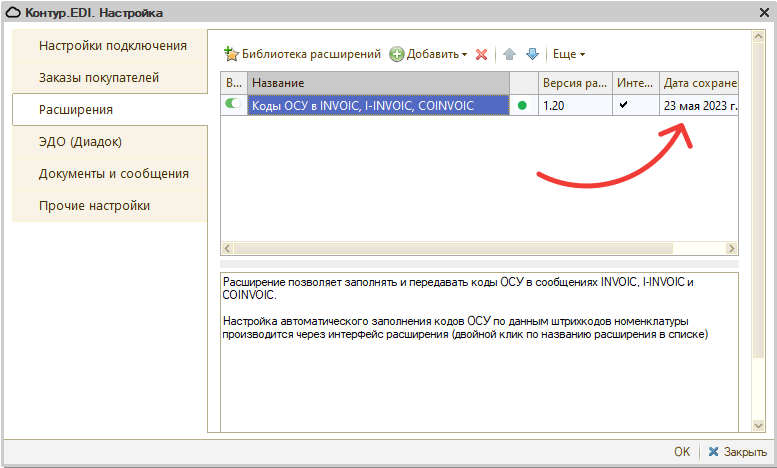Click the green status dot in the row
Image resolution: width=777 pixels, height=468 pixels.
coord(522,105)
